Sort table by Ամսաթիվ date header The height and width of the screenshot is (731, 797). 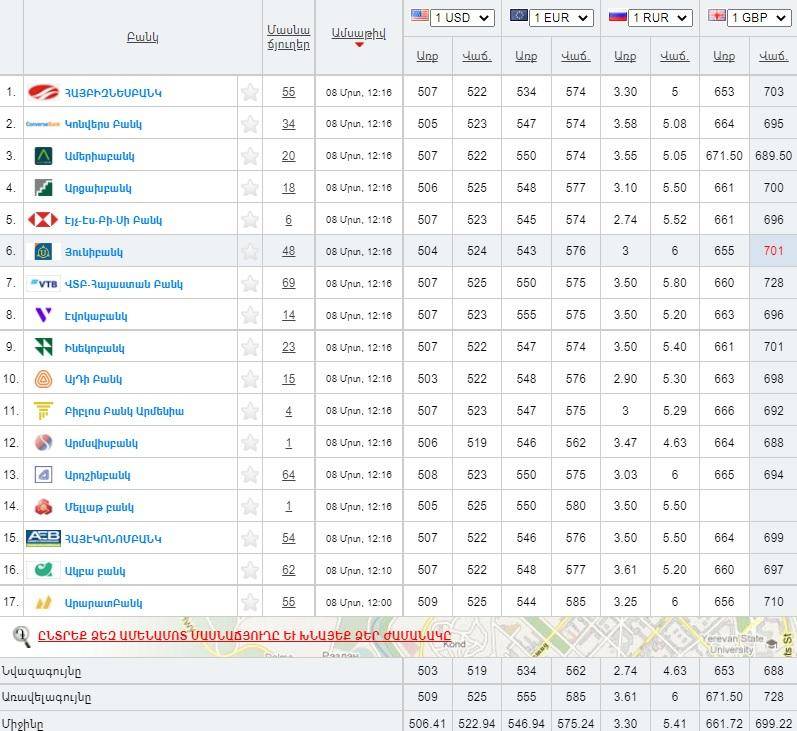pos(358,33)
